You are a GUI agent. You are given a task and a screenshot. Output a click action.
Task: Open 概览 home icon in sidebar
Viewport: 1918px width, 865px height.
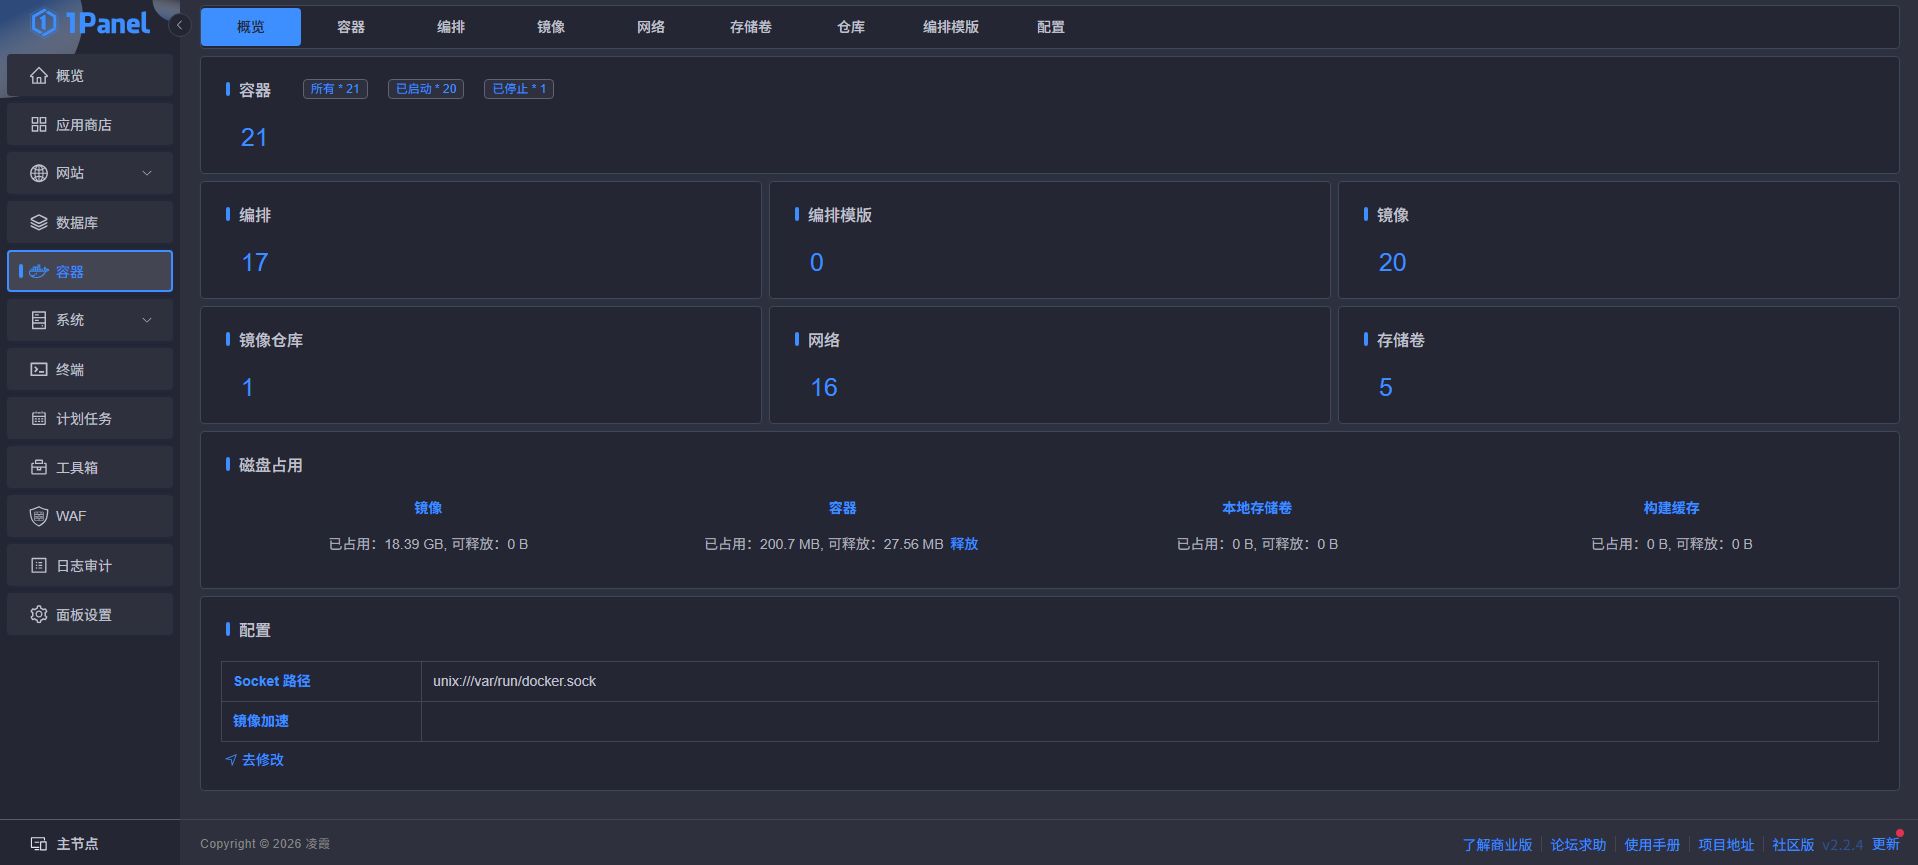(39, 76)
